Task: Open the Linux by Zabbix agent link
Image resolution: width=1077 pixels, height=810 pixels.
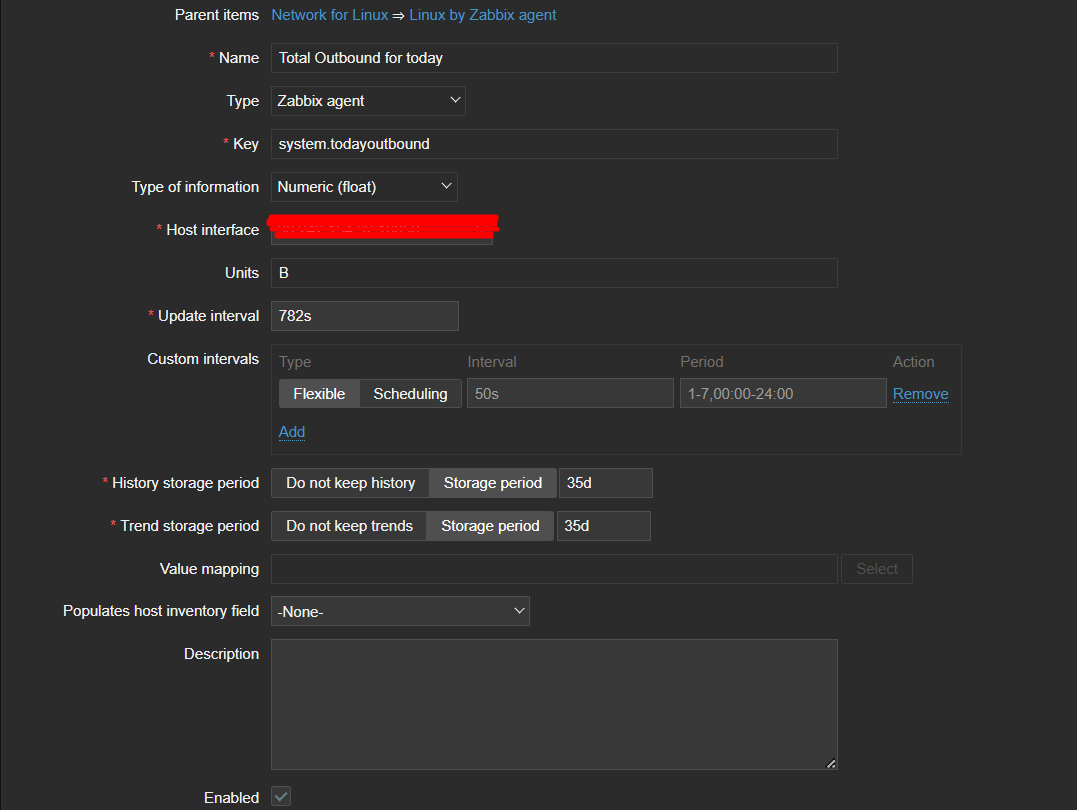Action: pos(483,15)
